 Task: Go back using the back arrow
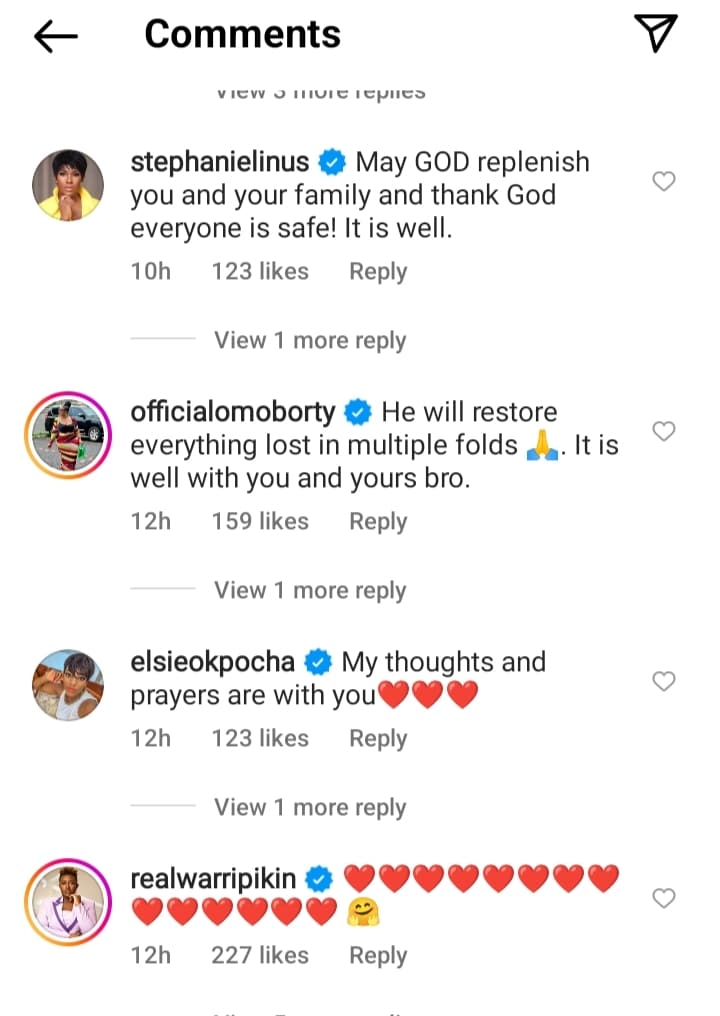pos(56,36)
